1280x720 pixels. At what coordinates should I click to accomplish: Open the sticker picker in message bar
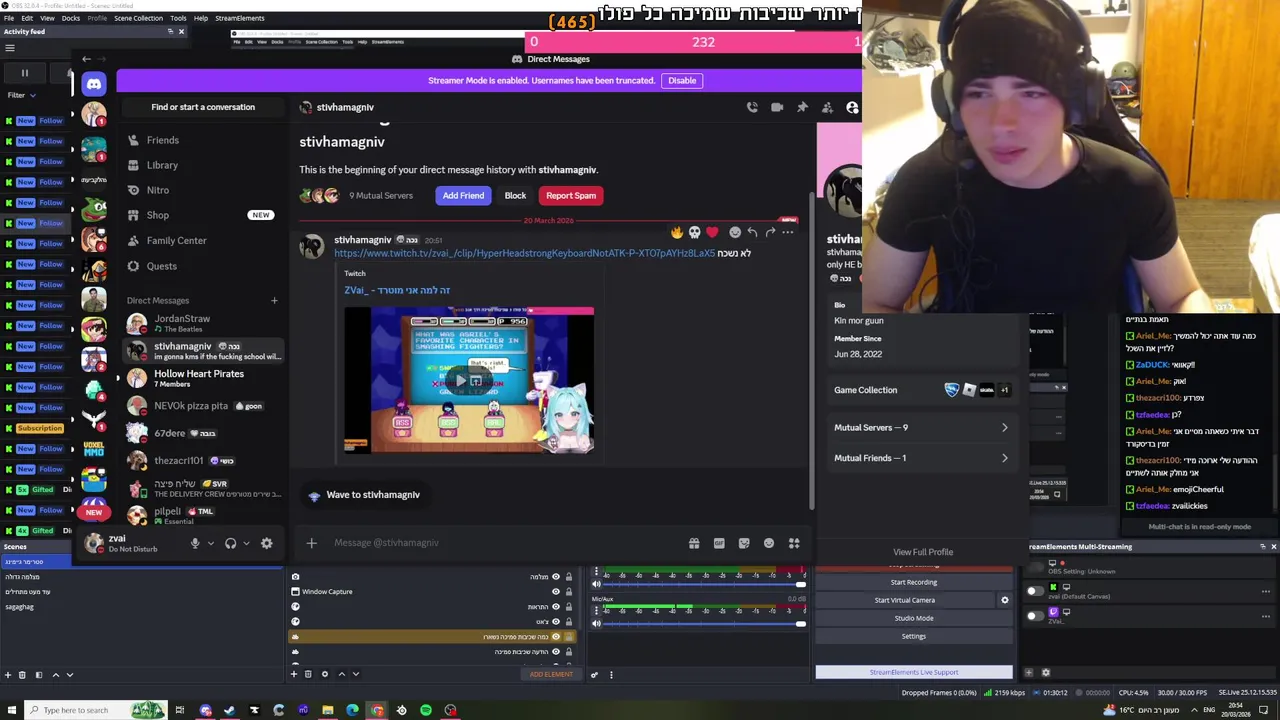click(x=744, y=543)
